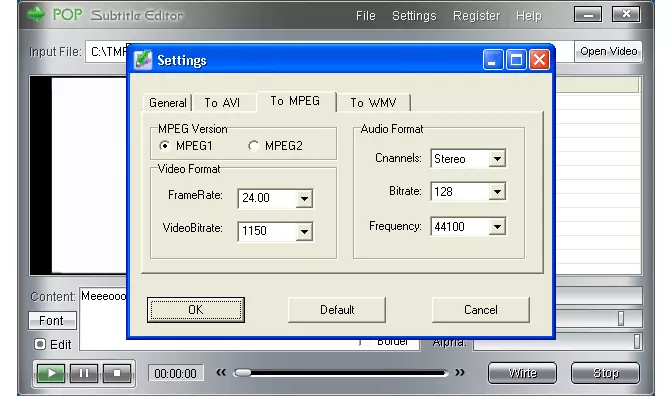This screenshot has height=396, width=672.
Task: Switch to the General tab
Action: coord(168,103)
